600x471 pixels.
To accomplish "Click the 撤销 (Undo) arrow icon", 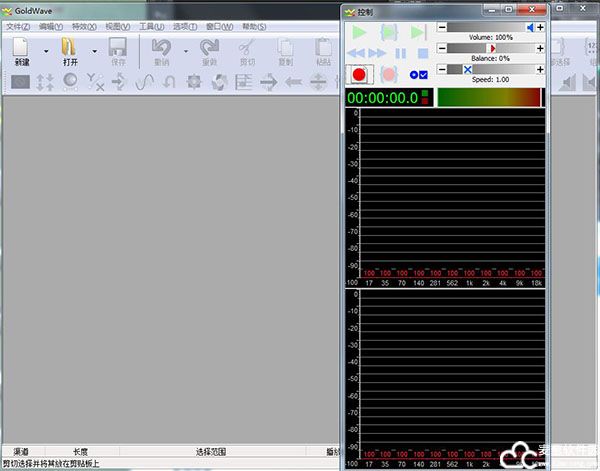I will [x=160, y=47].
